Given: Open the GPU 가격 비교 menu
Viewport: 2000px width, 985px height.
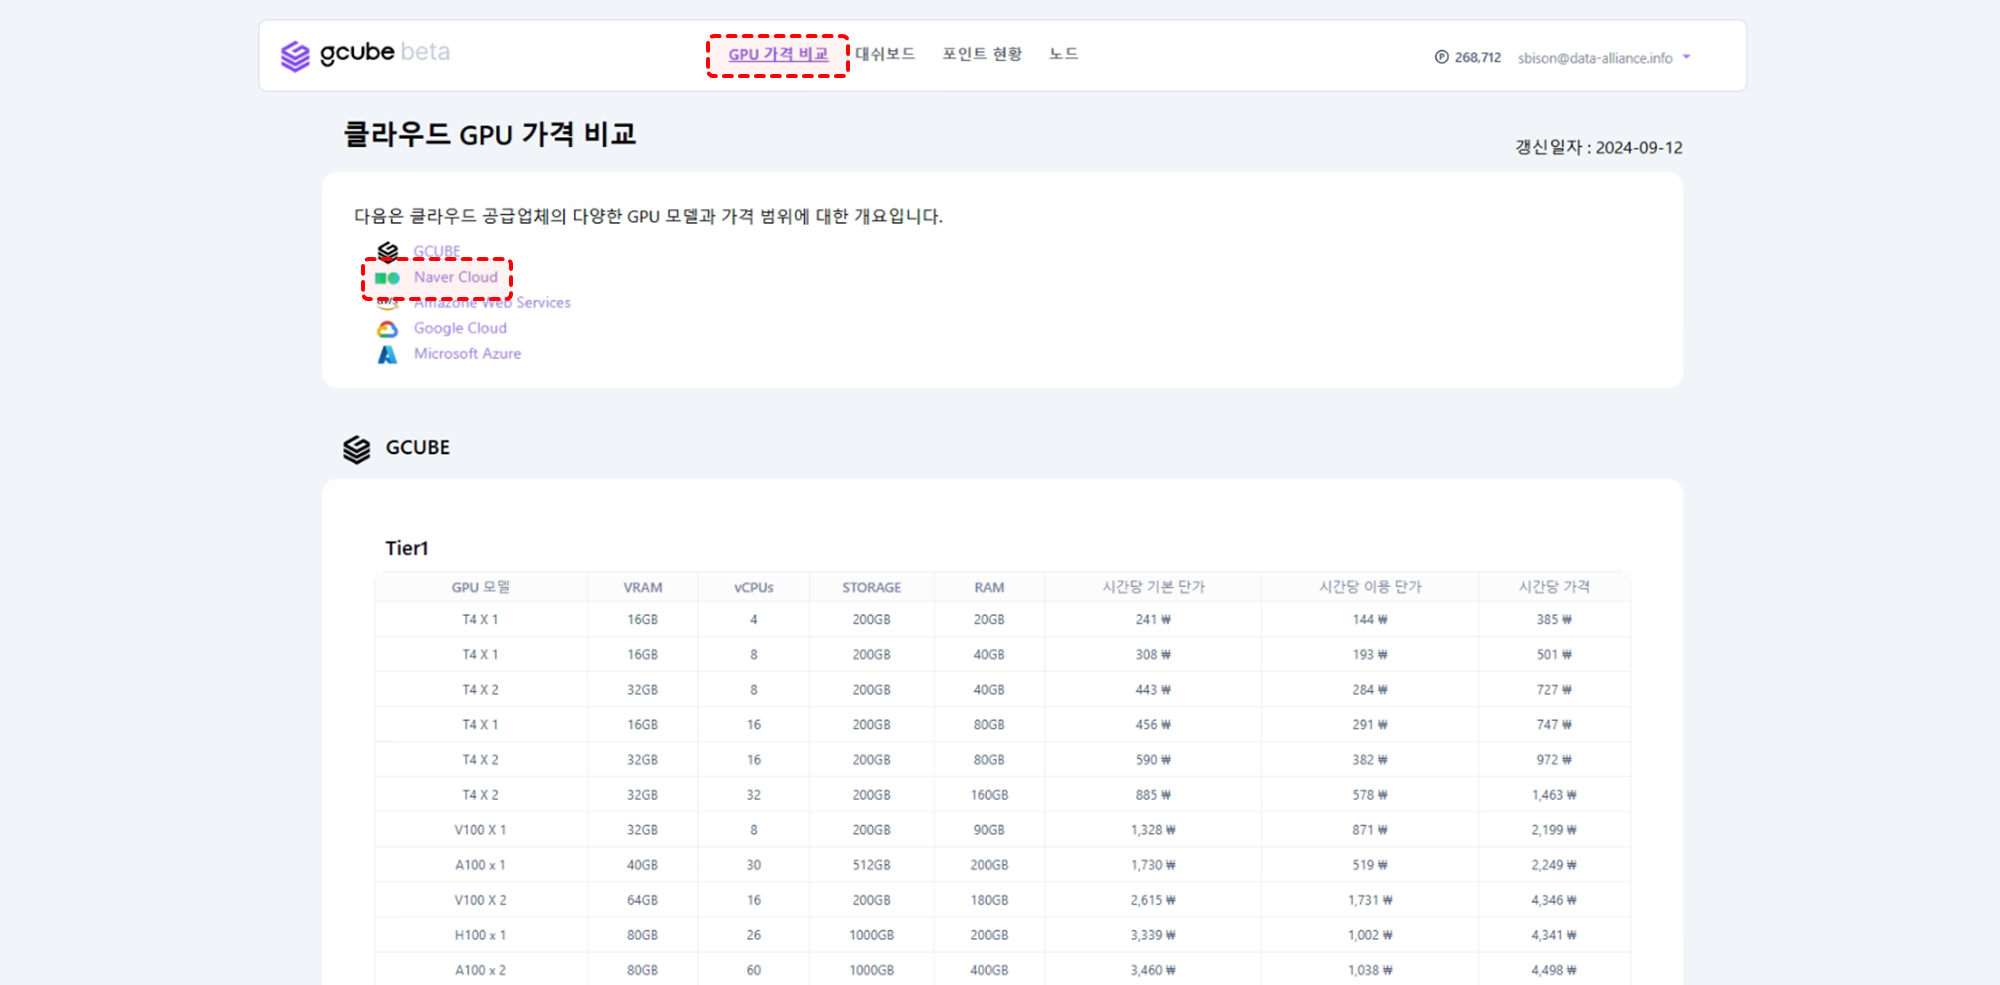Looking at the screenshot, I should pos(778,54).
